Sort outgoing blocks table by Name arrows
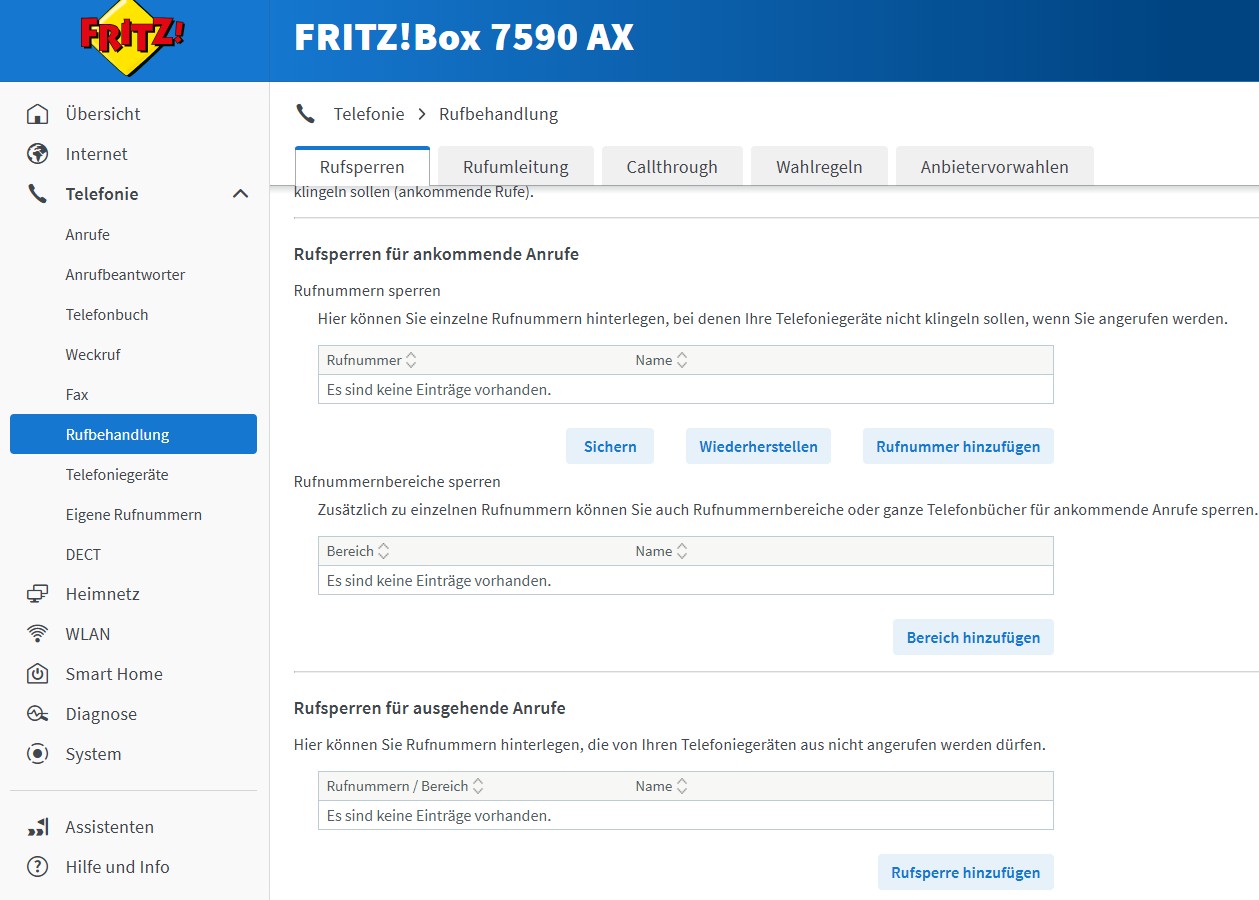The image size is (1259, 900). (x=682, y=786)
